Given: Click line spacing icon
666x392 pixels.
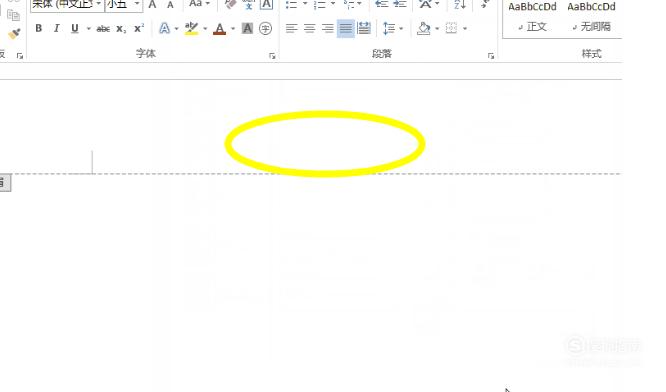Looking at the screenshot, I should pyautogui.click(x=389, y=28).
